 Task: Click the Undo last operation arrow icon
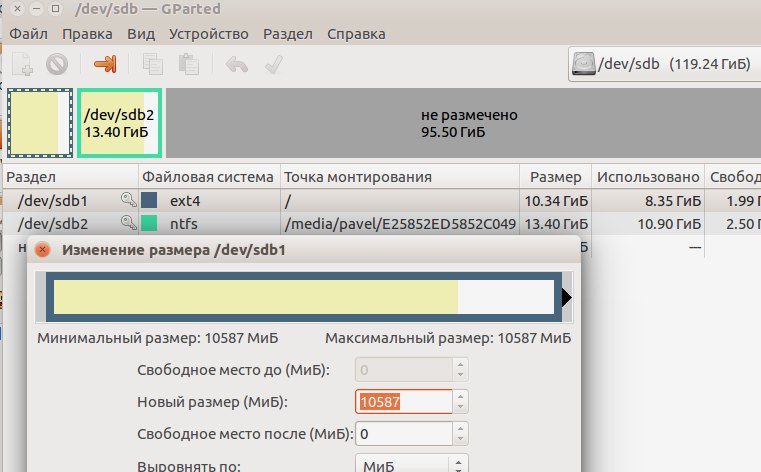coord(237,65)
